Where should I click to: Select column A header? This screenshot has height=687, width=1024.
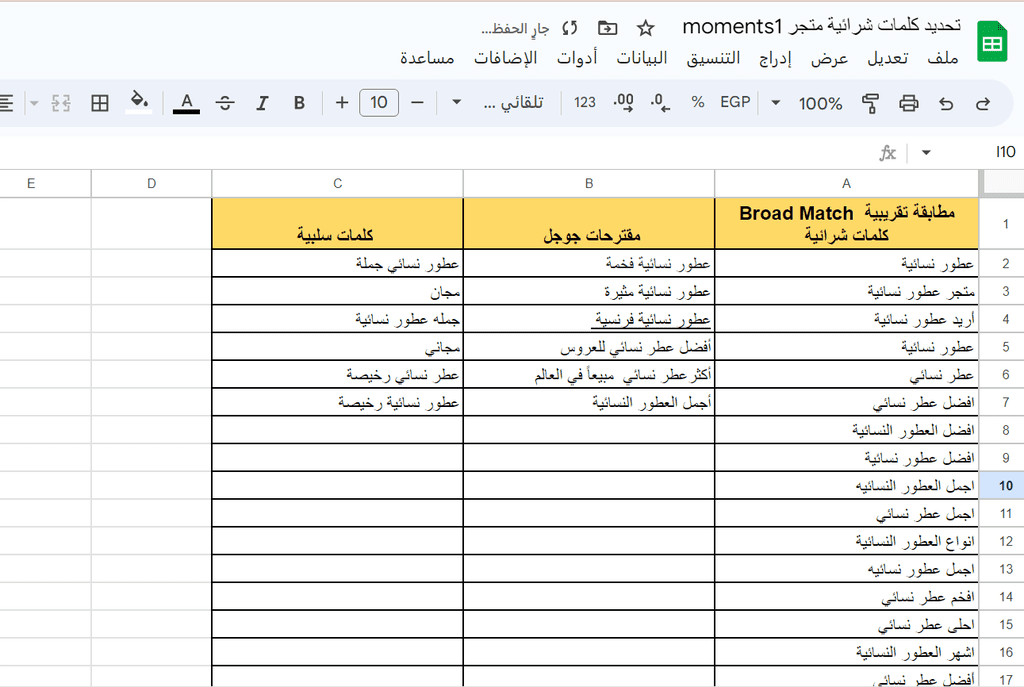point(846,184)
